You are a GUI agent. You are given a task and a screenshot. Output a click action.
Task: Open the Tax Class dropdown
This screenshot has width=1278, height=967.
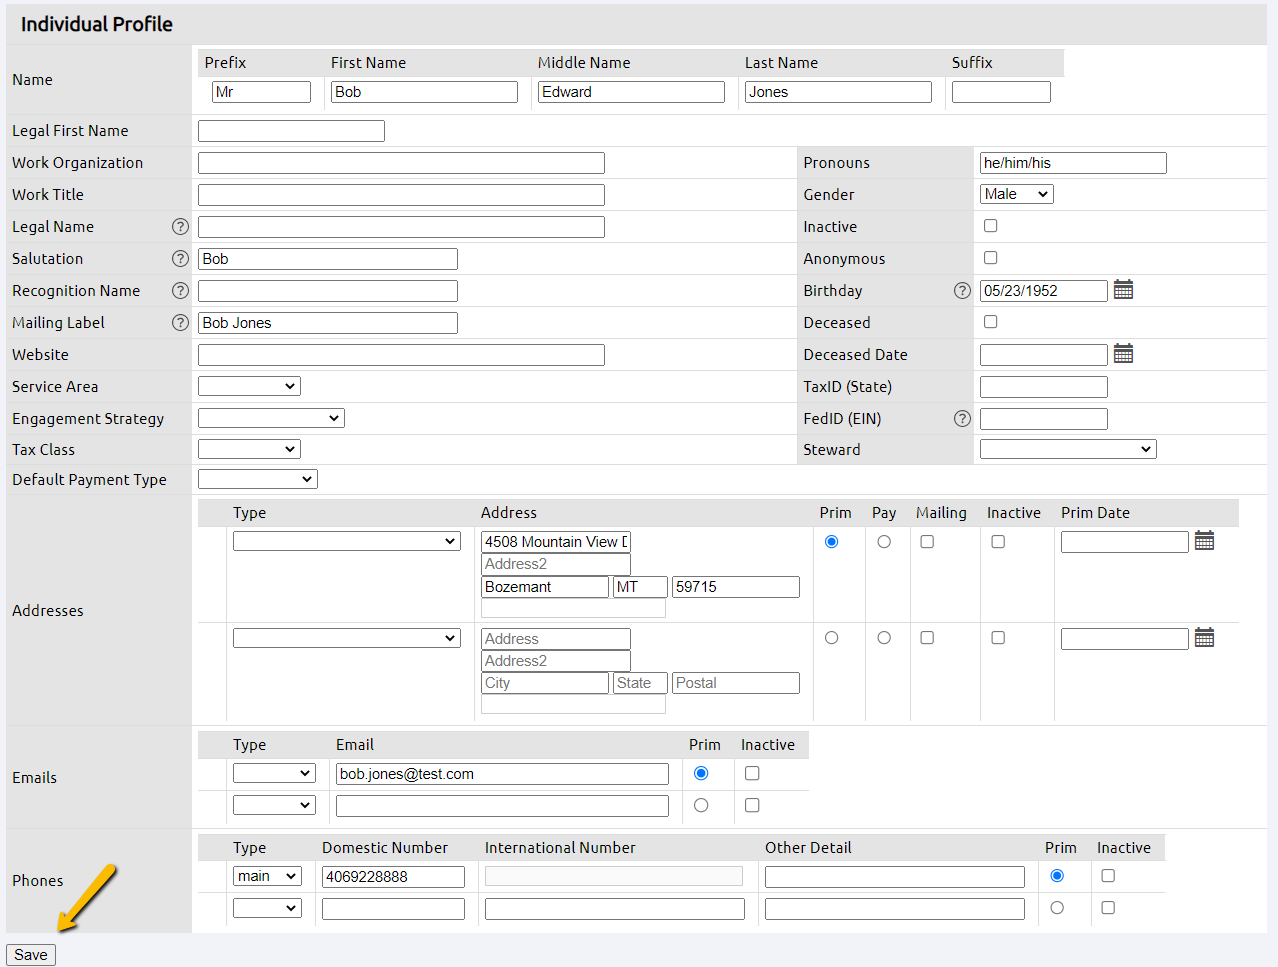[x=249, y=449]
